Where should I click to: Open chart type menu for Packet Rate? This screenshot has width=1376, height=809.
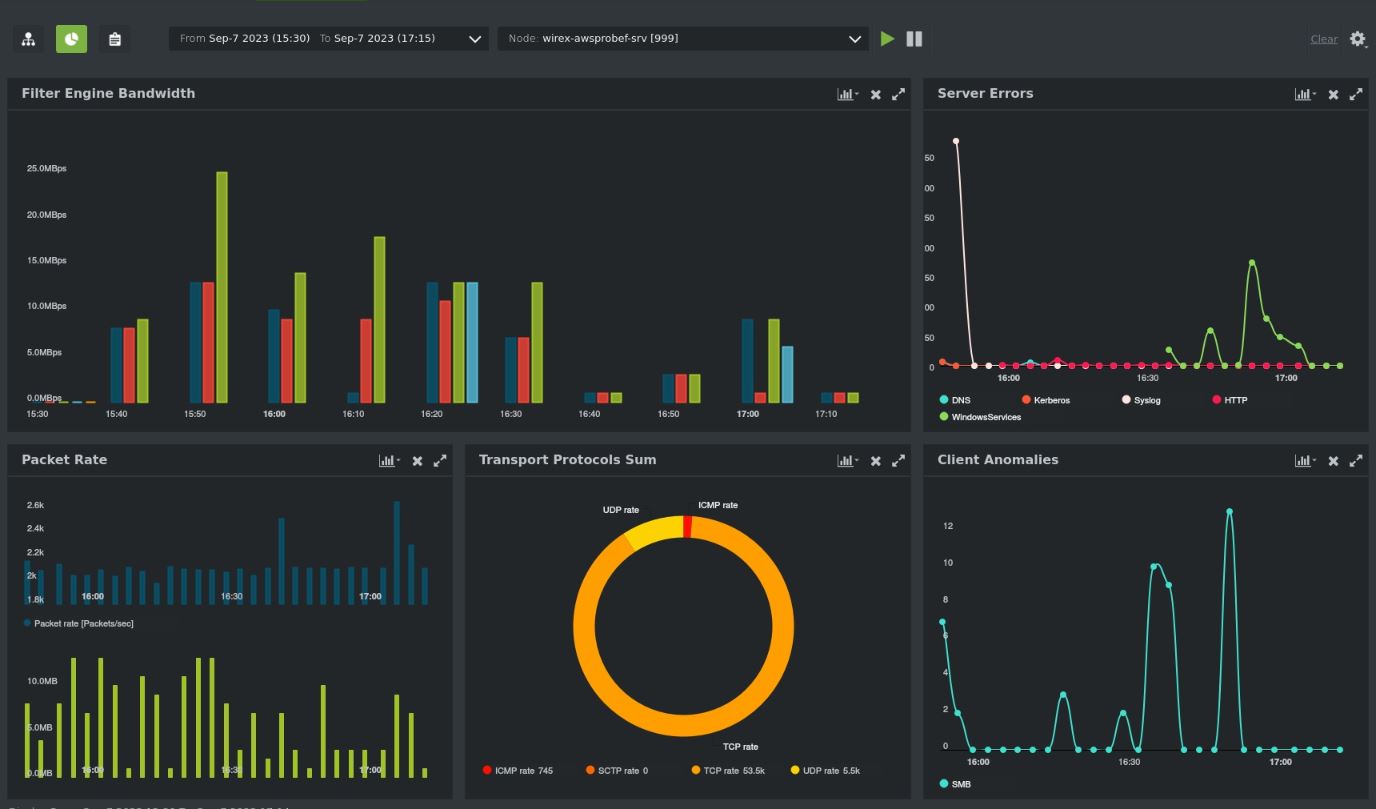(389, 461)
